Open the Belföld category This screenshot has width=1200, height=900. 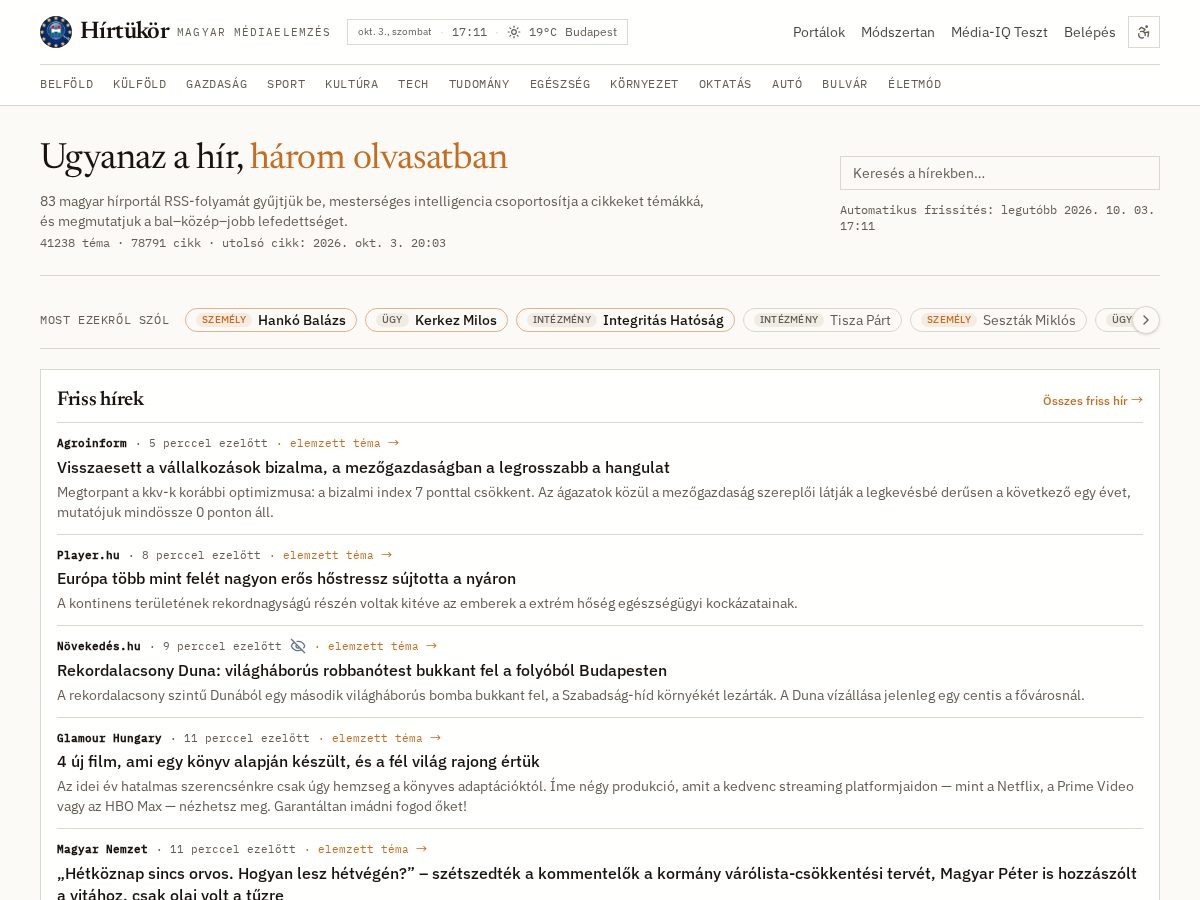67,84
